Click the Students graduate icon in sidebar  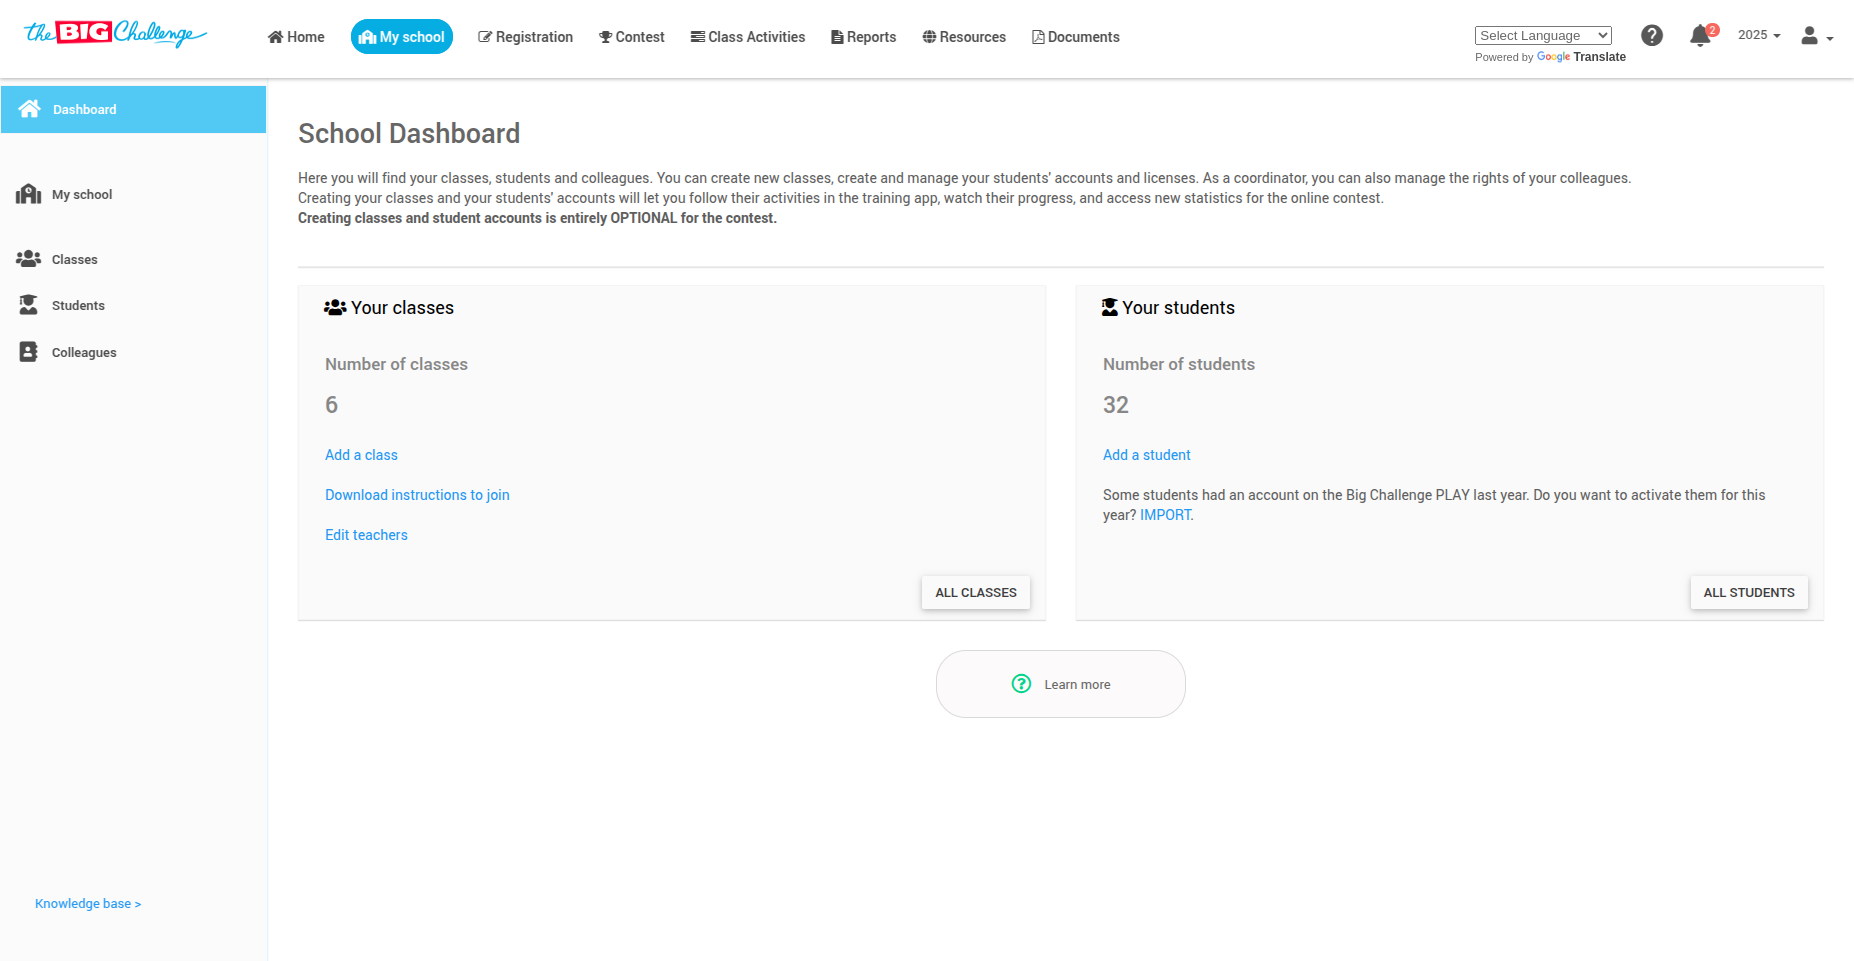coord(28,305)
